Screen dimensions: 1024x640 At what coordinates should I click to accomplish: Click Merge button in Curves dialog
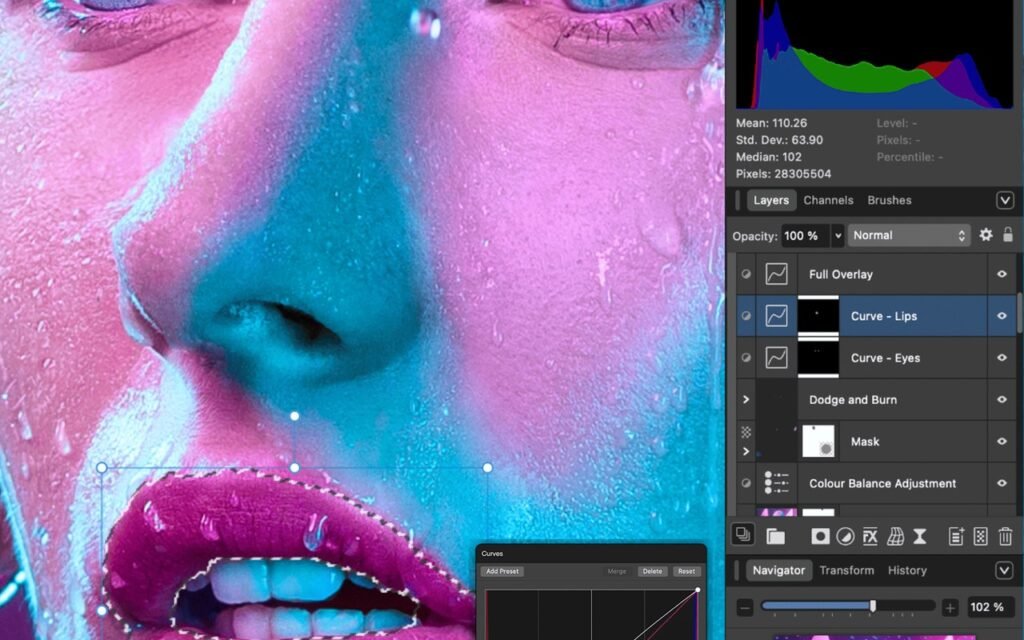pos(616,571)
